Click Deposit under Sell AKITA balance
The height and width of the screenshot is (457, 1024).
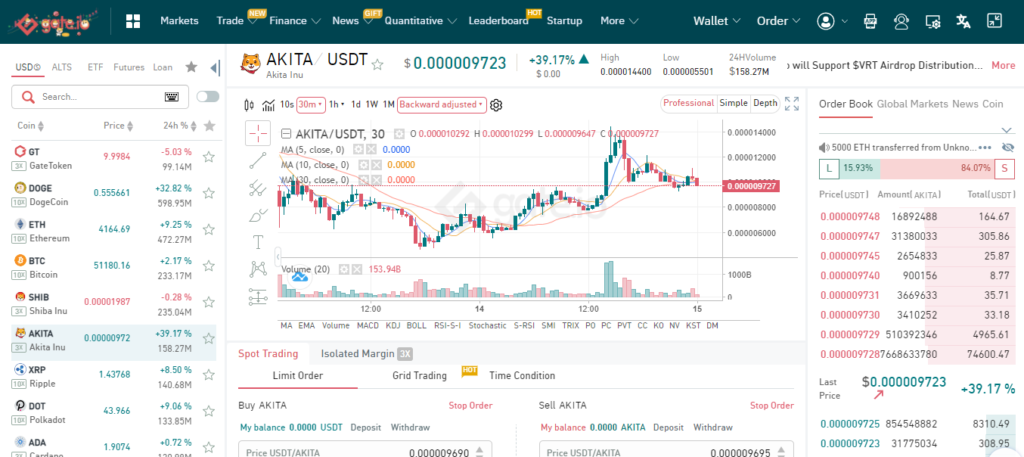click(668, 428)
